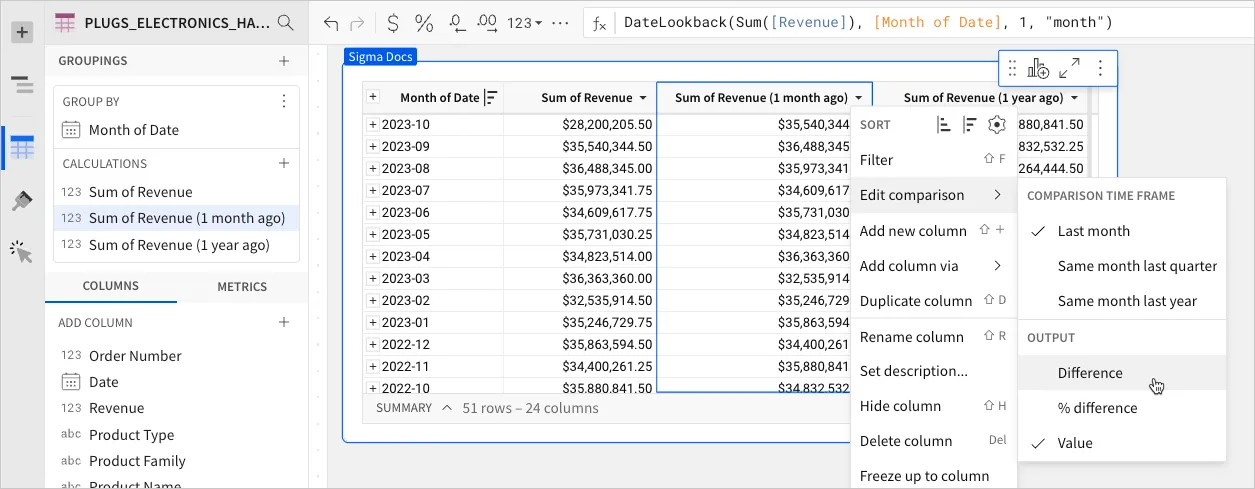Click Hide column
The image size is (1255, 489).
click(x=933, y=406)
